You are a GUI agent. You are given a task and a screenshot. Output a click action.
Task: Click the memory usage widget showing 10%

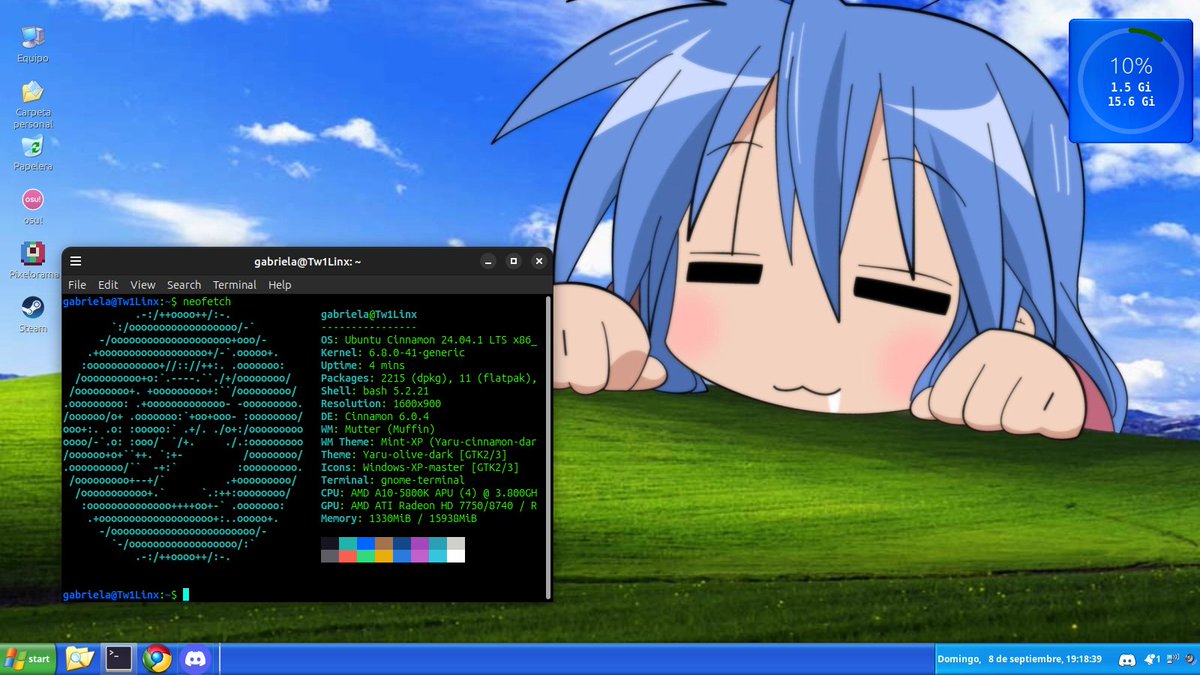pos(1131,81)
